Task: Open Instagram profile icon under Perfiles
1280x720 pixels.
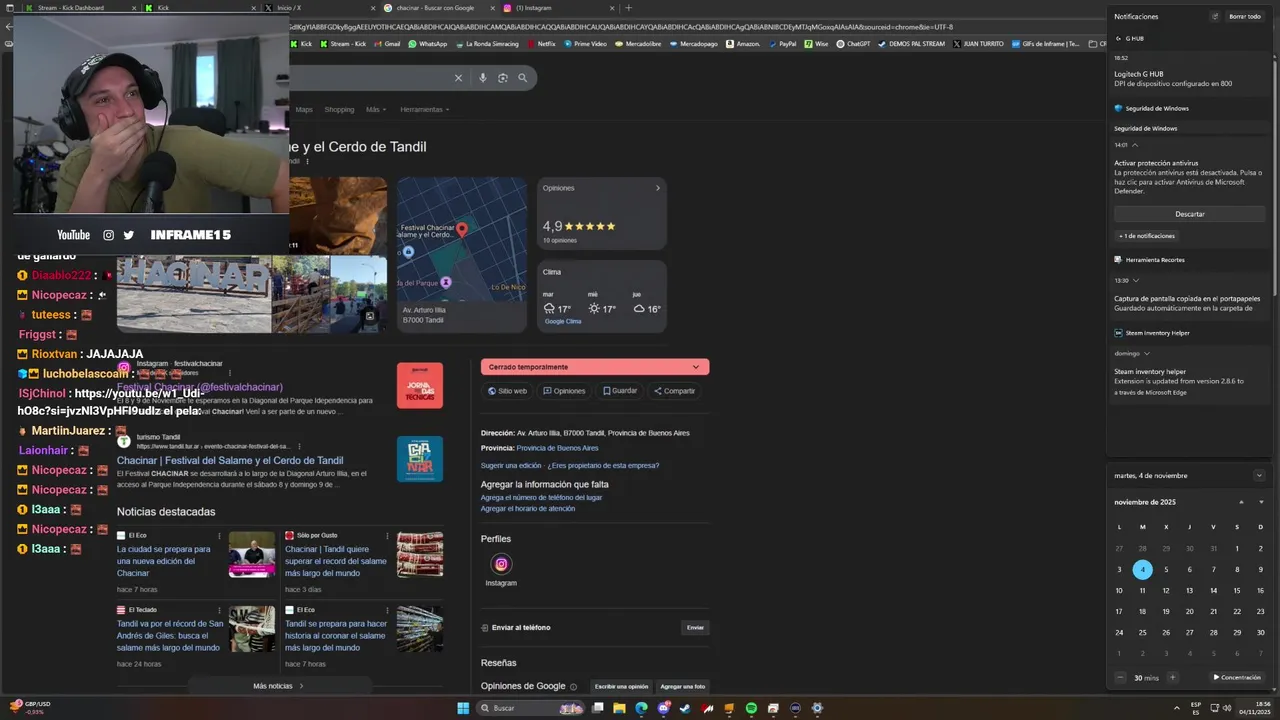Action: click(x=501, y=564)
